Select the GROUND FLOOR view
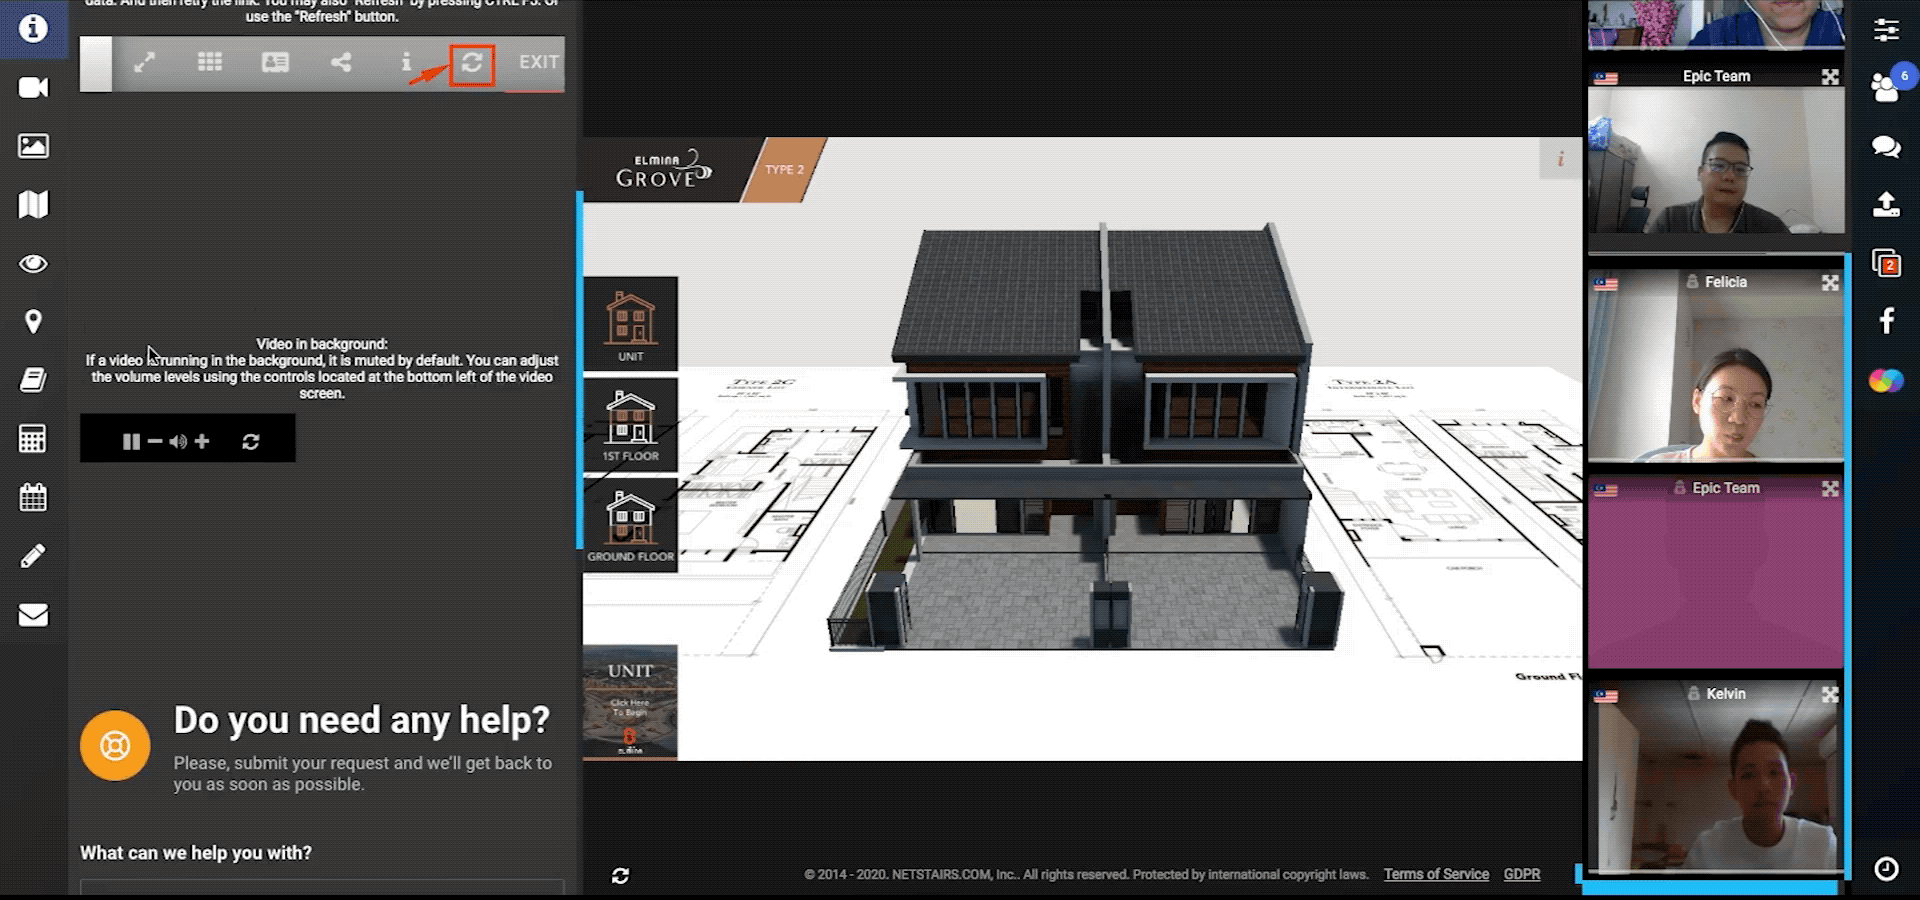Viewport: 1920px width, 900px height. (630, 525)
